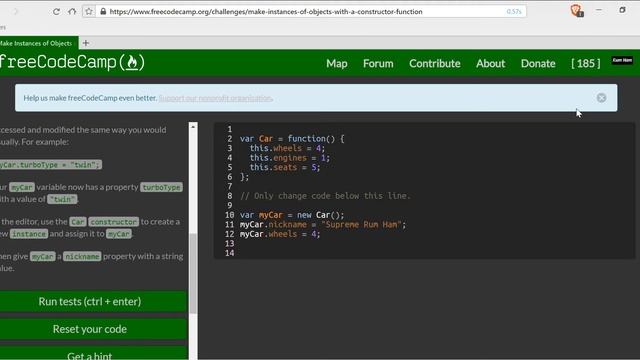Click the 0.57s load time indicator
Viewport: 640px width, 360px height.
(514, 11)
